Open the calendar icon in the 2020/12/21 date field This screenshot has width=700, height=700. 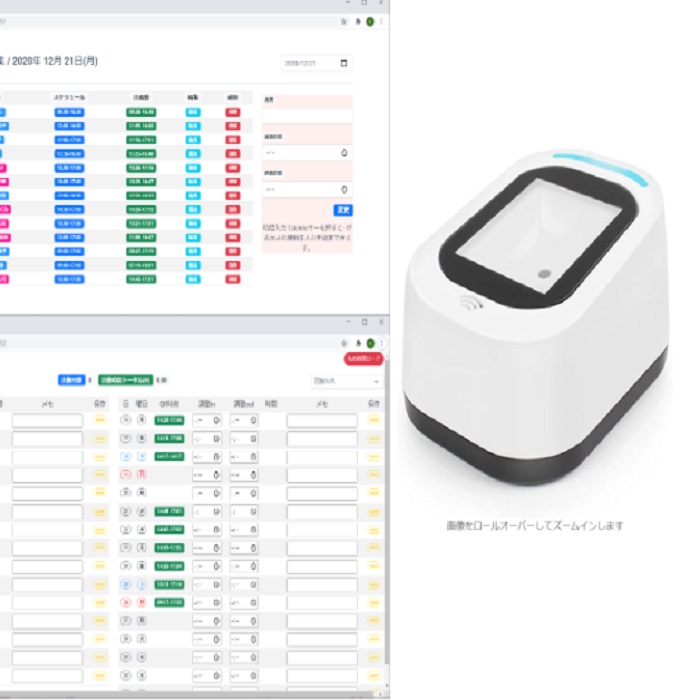tap(345, 63)
